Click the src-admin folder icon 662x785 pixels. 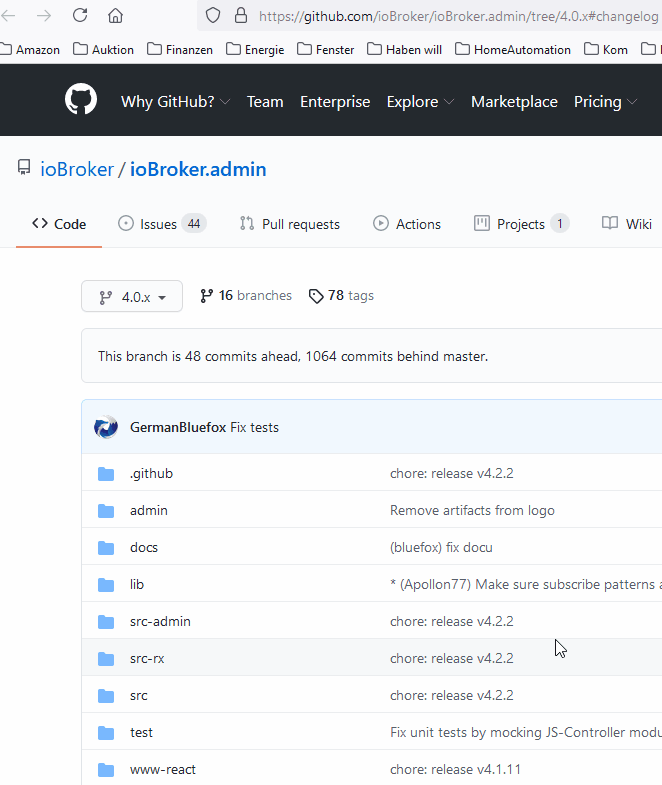[x=106, y=622]
